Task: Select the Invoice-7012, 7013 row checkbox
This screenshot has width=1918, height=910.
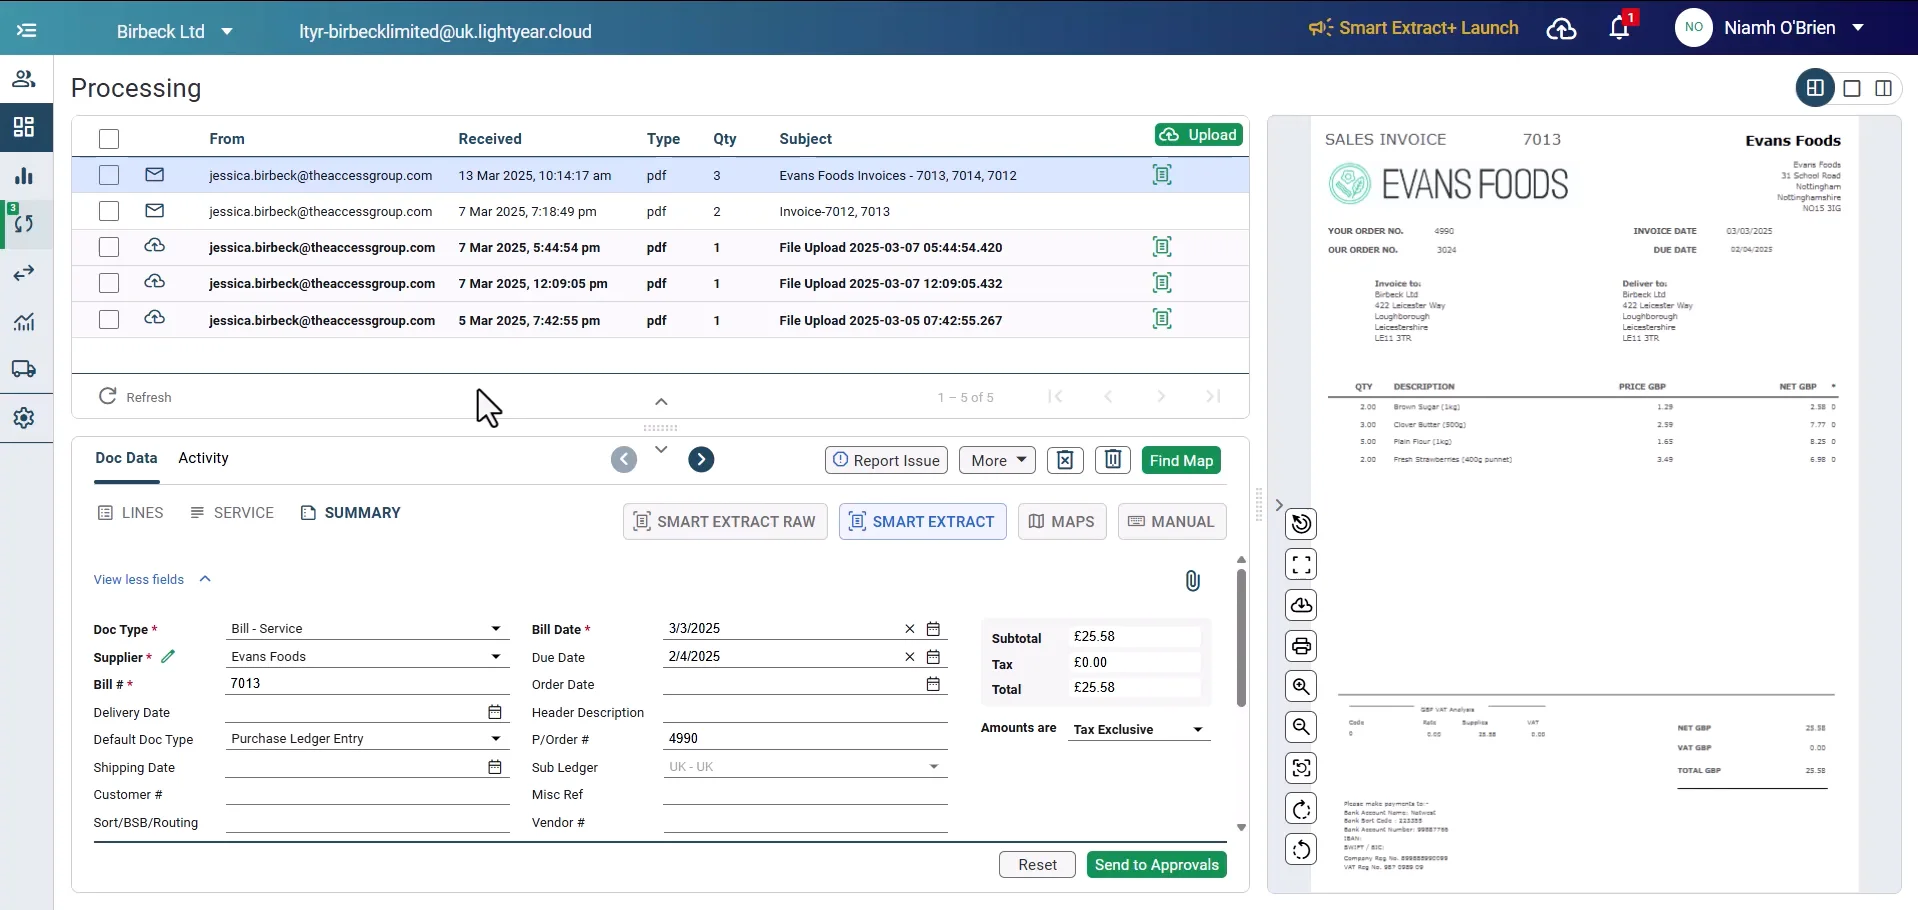Action: point(109,211)
